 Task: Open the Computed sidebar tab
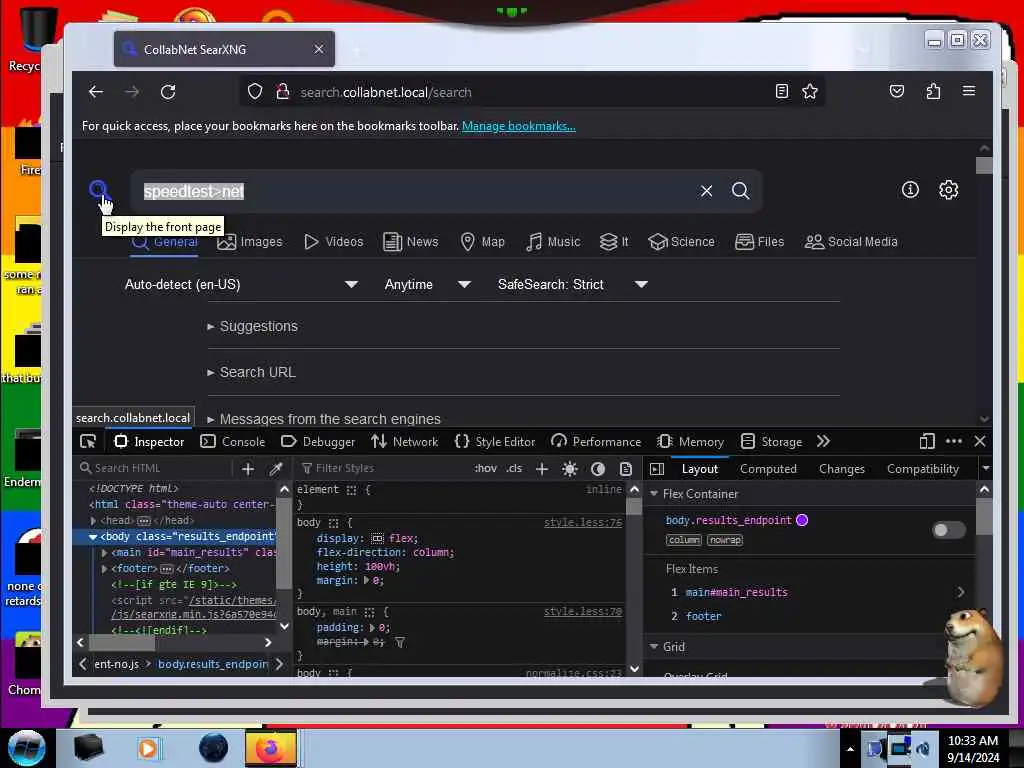pos(768,469)
